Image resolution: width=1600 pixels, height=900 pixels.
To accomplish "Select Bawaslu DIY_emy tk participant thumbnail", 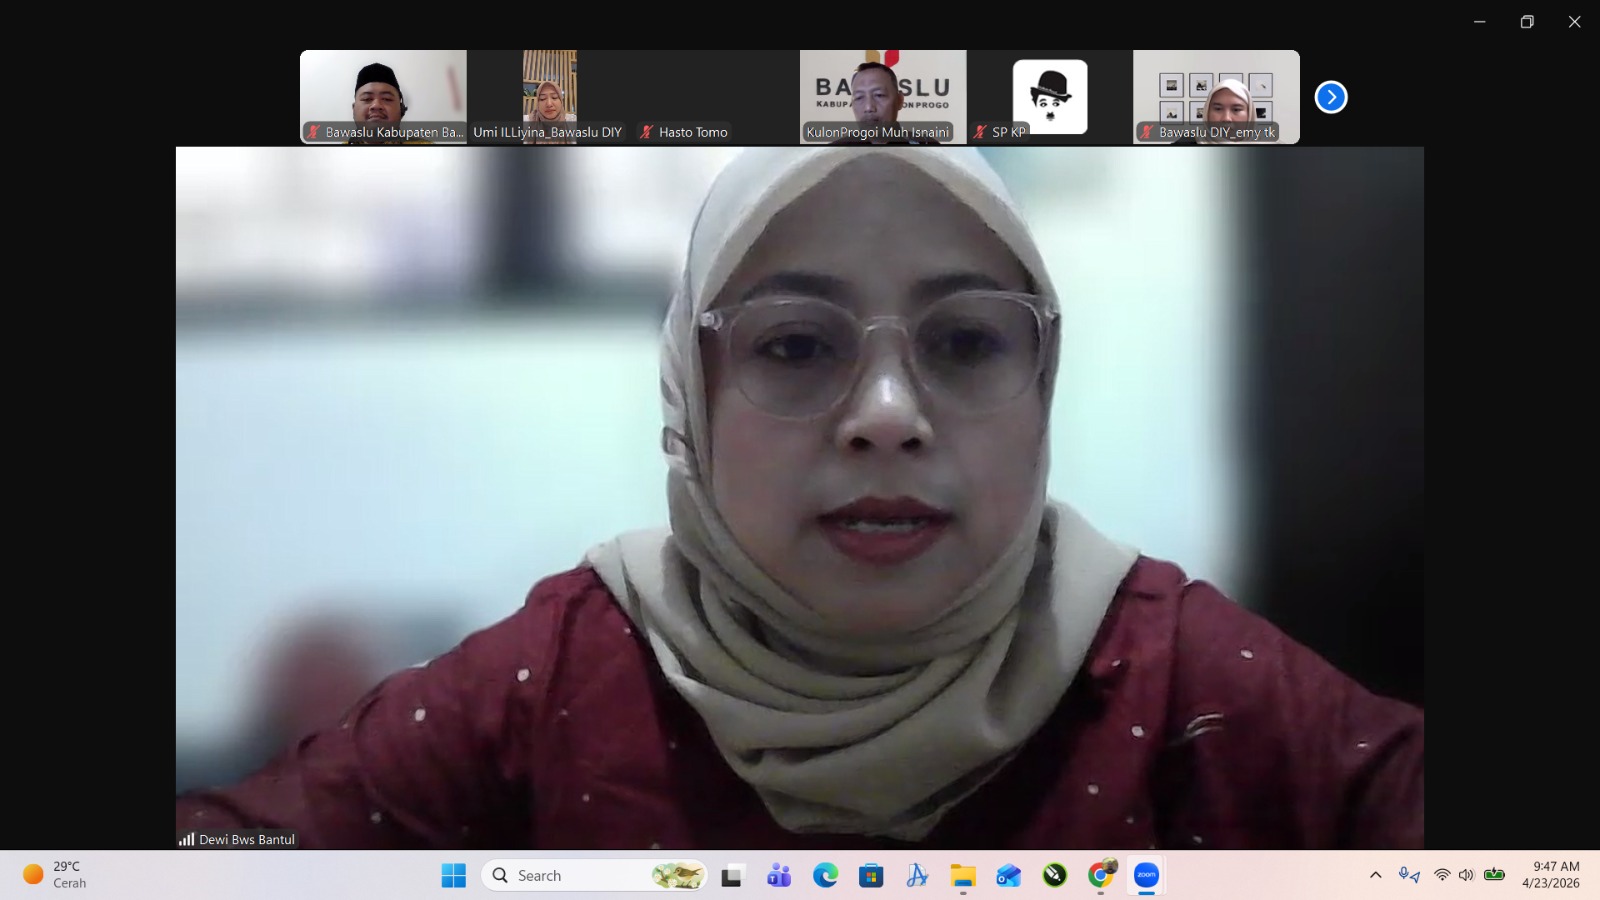I will (1216, 97).
